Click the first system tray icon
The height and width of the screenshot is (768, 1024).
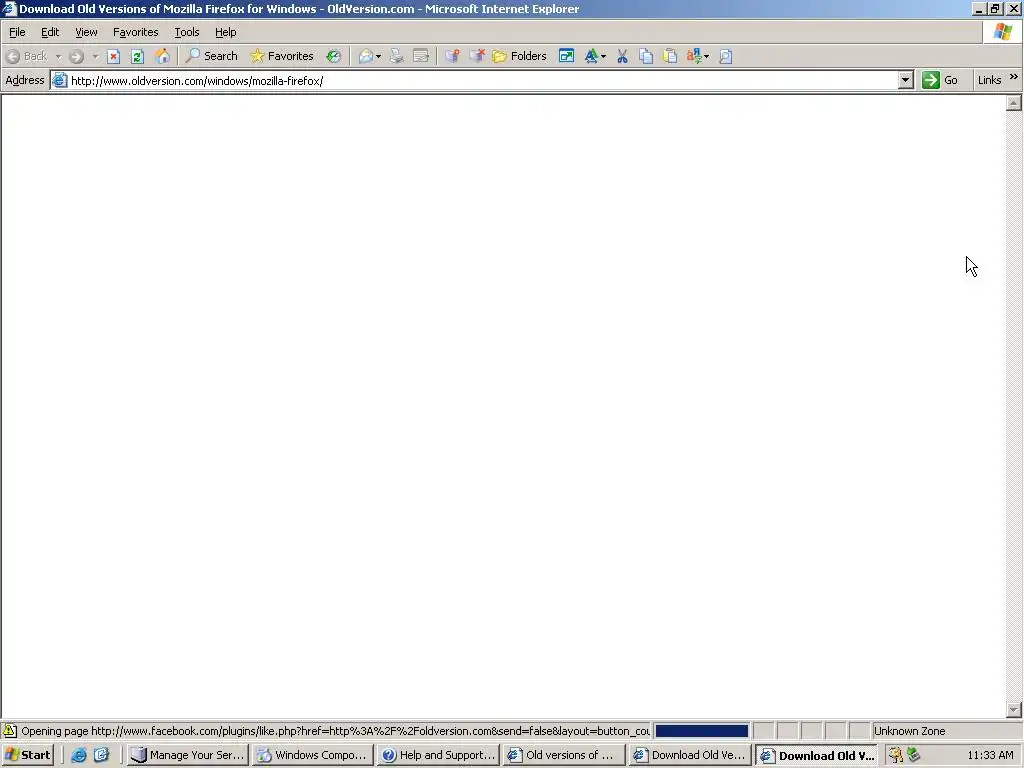coord(895,755)
